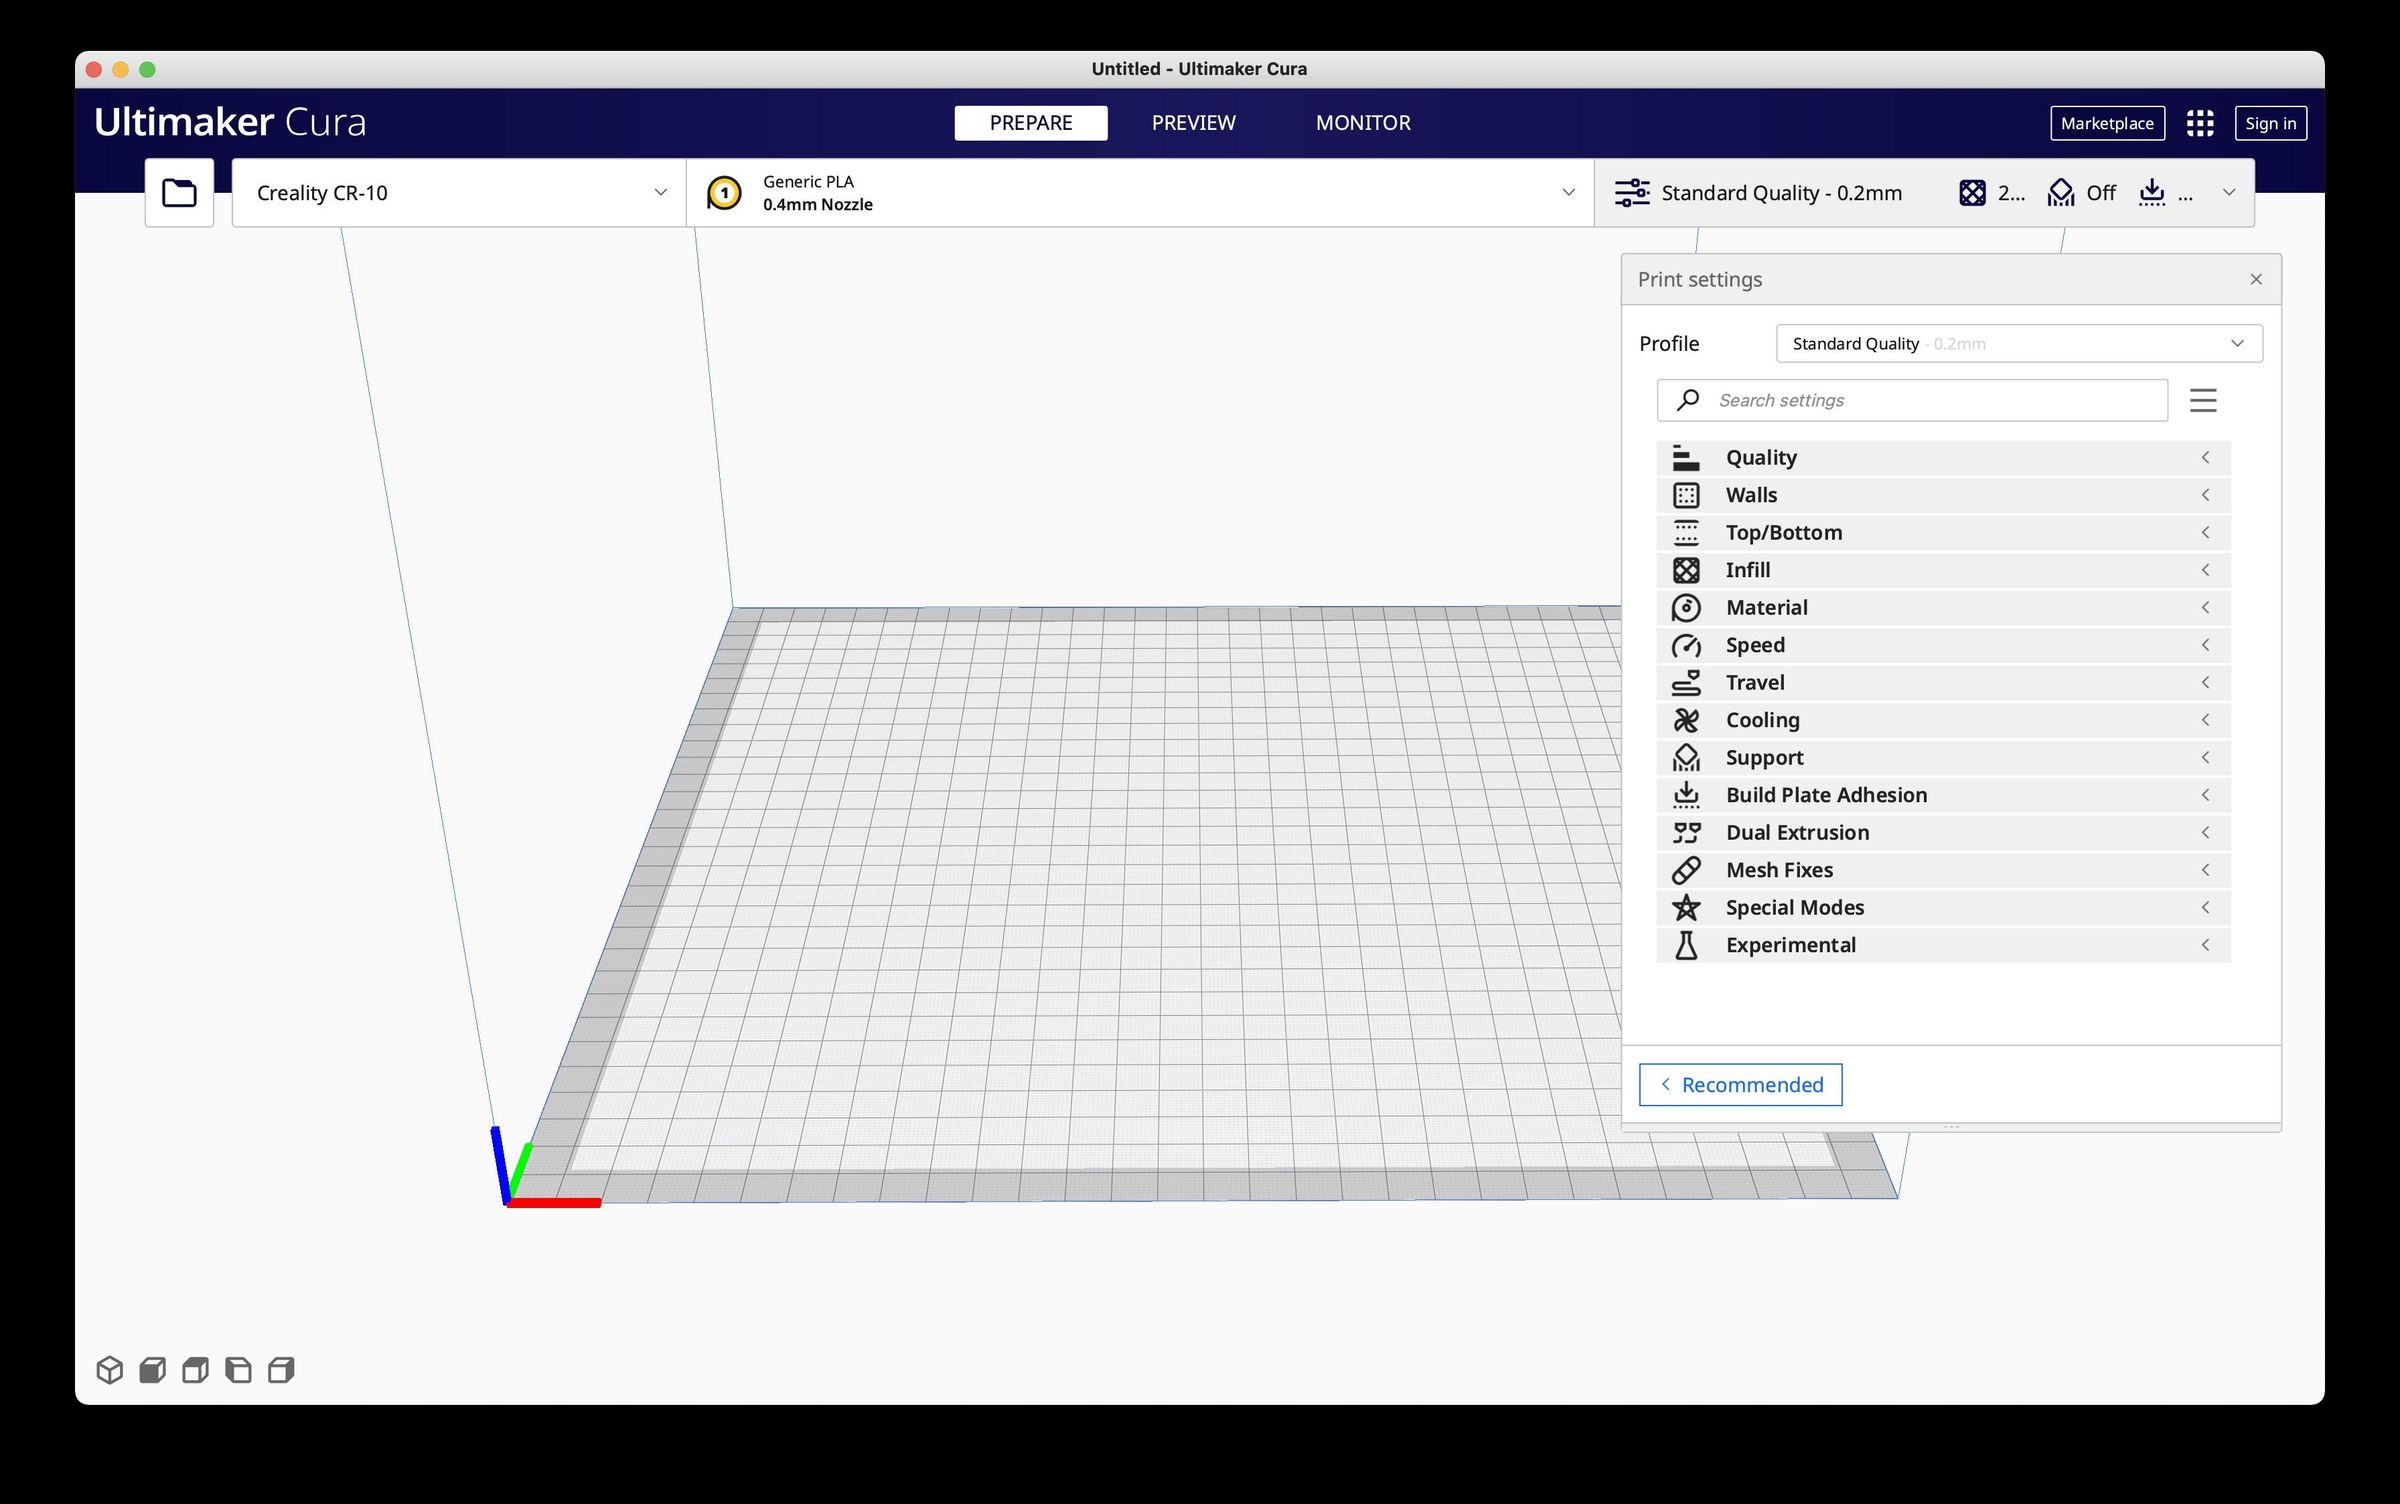This screenshot has height=1504, width=2400.
Task: Open the Creality CR-10 printer dropdown
Action: tap(459, 192)
